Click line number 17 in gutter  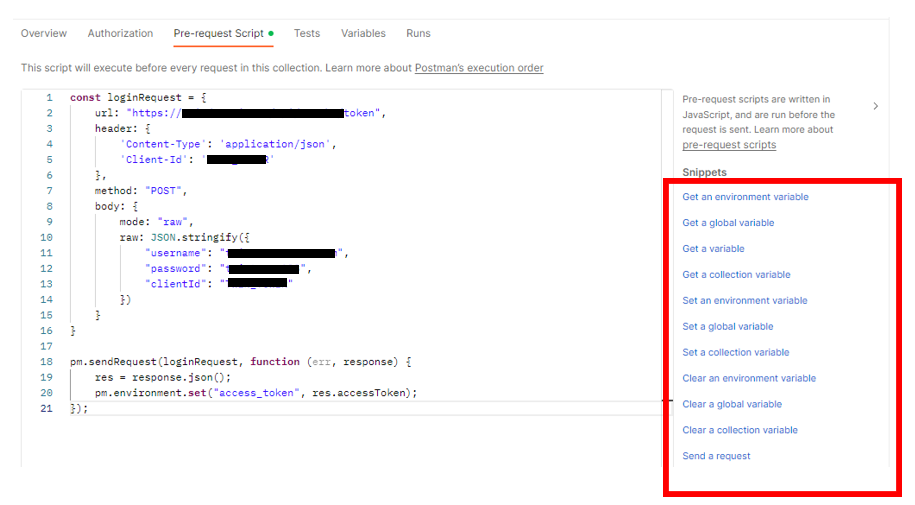pos(46,346)
